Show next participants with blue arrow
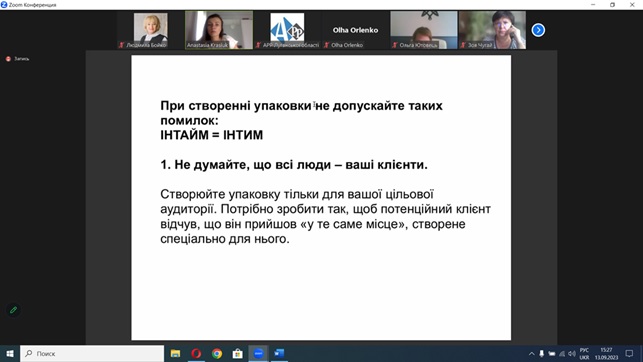The width and height of the screenshot is (643, 362). point(538,30)
